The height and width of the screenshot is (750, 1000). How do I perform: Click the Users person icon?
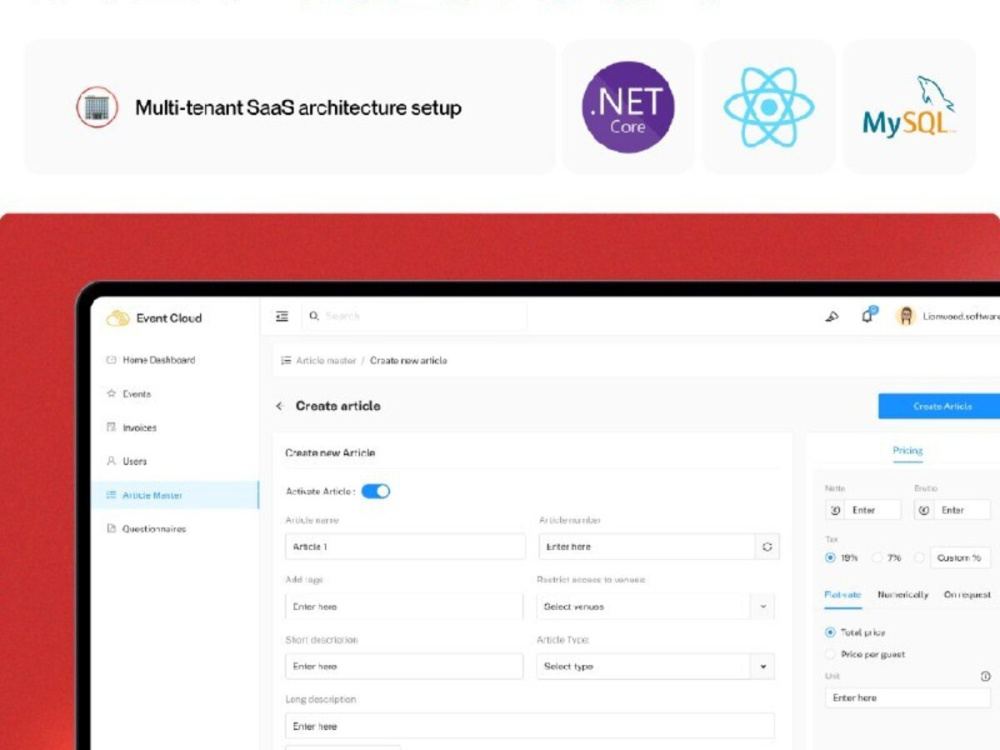coord(111,461)
